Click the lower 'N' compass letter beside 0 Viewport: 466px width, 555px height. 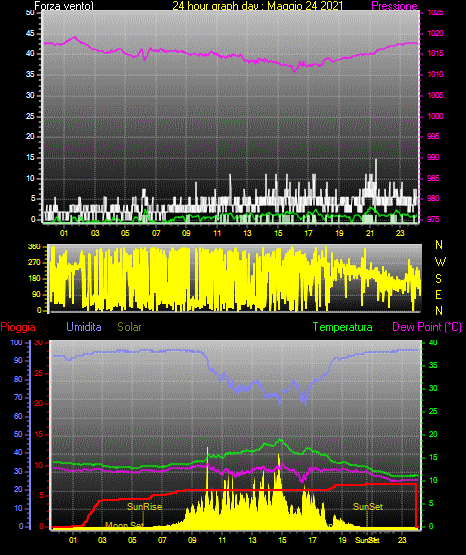coord(439,311)
